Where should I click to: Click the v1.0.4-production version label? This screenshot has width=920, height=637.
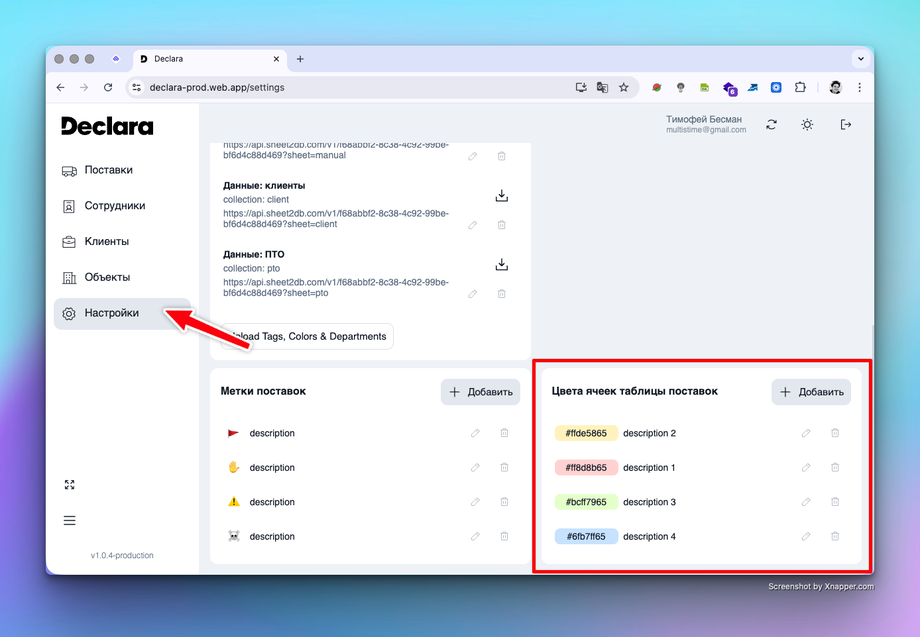[x=122, y=555]
